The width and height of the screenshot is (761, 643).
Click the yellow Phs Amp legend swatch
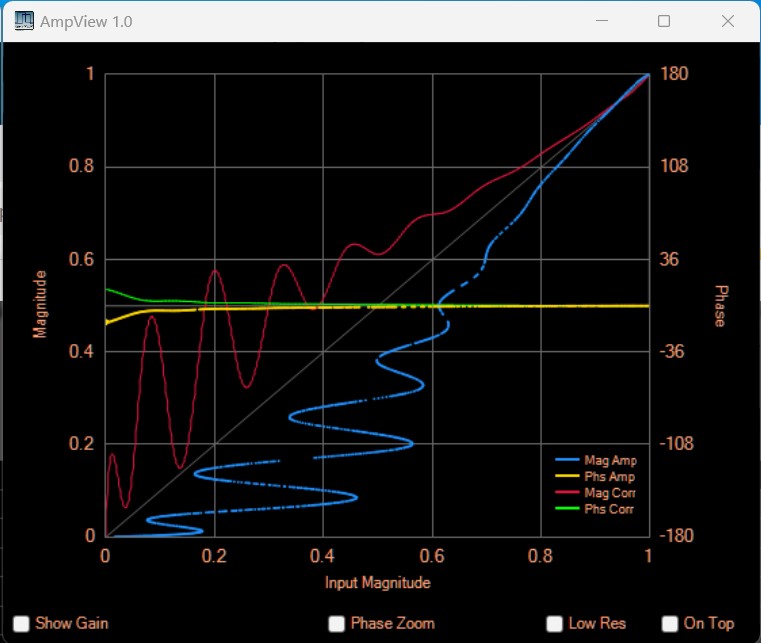567,476
